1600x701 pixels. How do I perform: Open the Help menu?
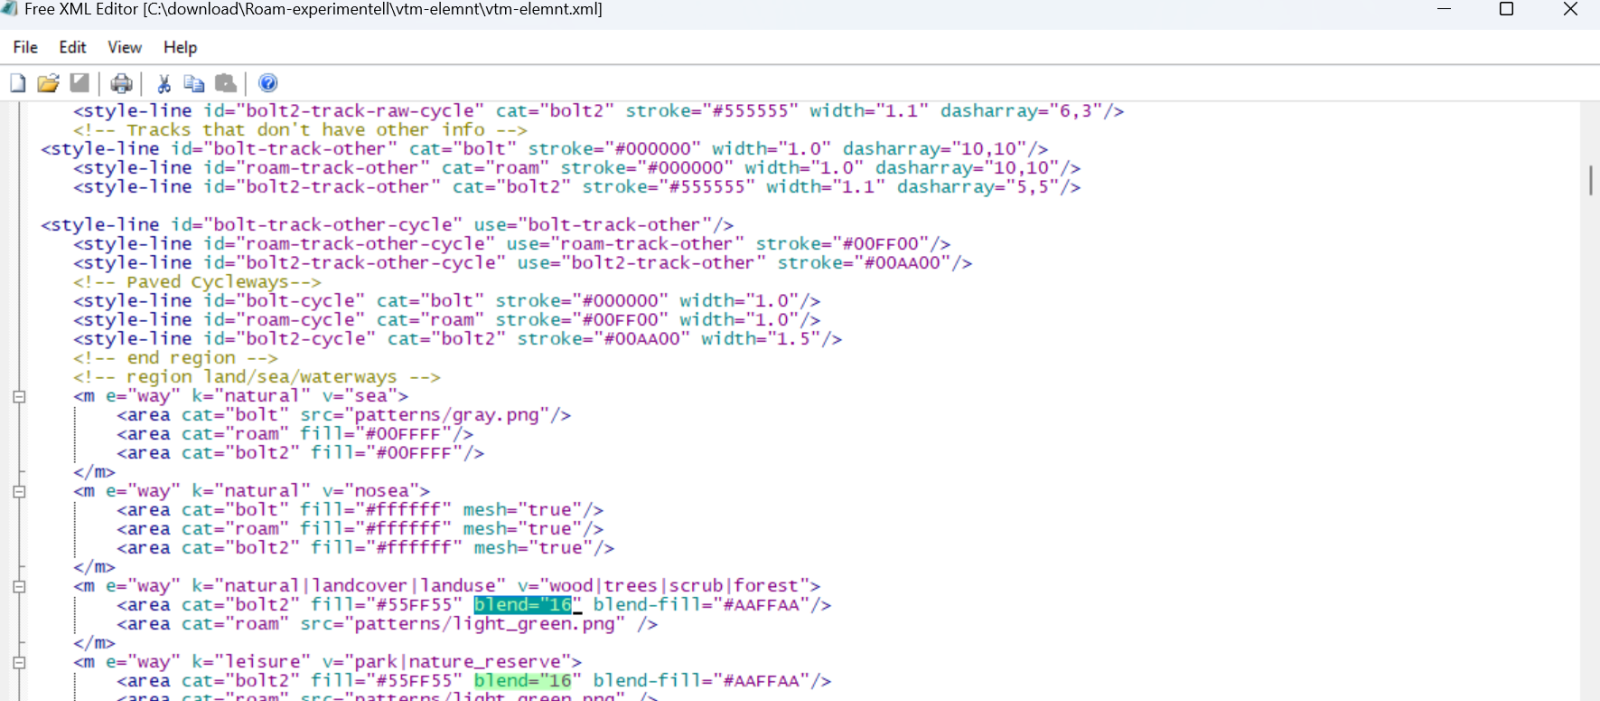coord(180,47)
